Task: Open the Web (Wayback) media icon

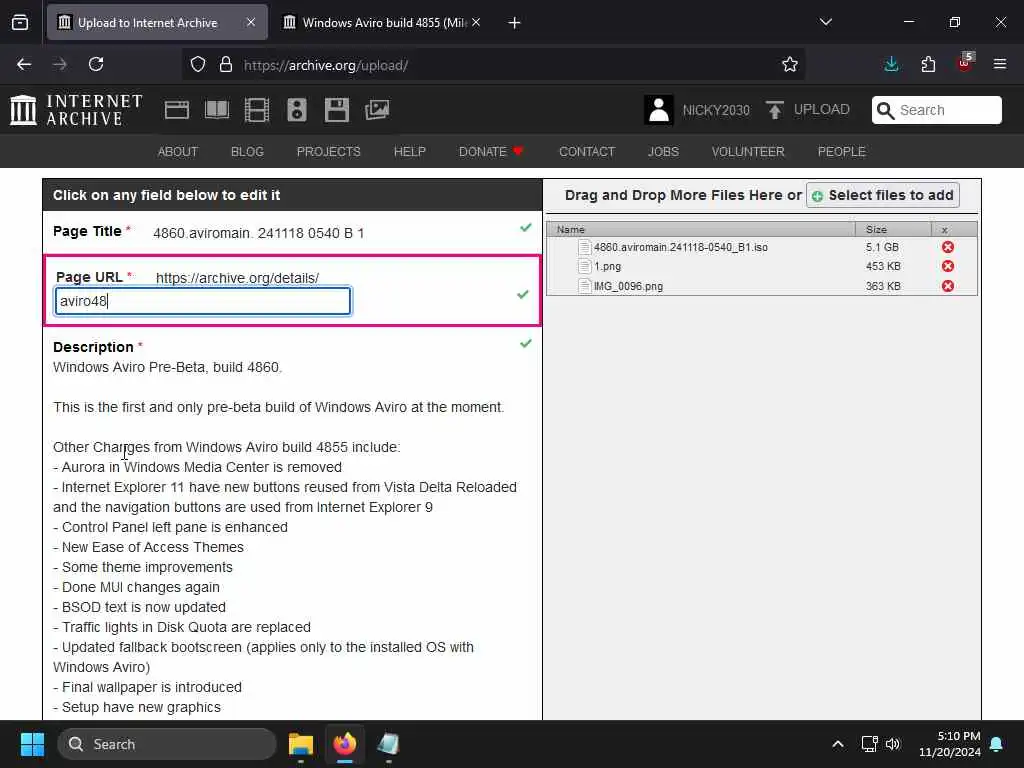Action: tap(176, 110)
